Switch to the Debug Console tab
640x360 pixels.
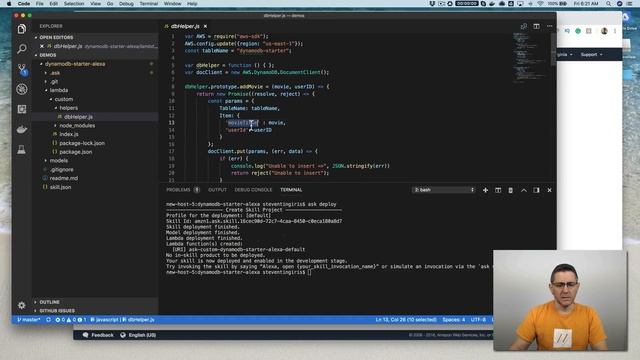click(x=253, y=190)
